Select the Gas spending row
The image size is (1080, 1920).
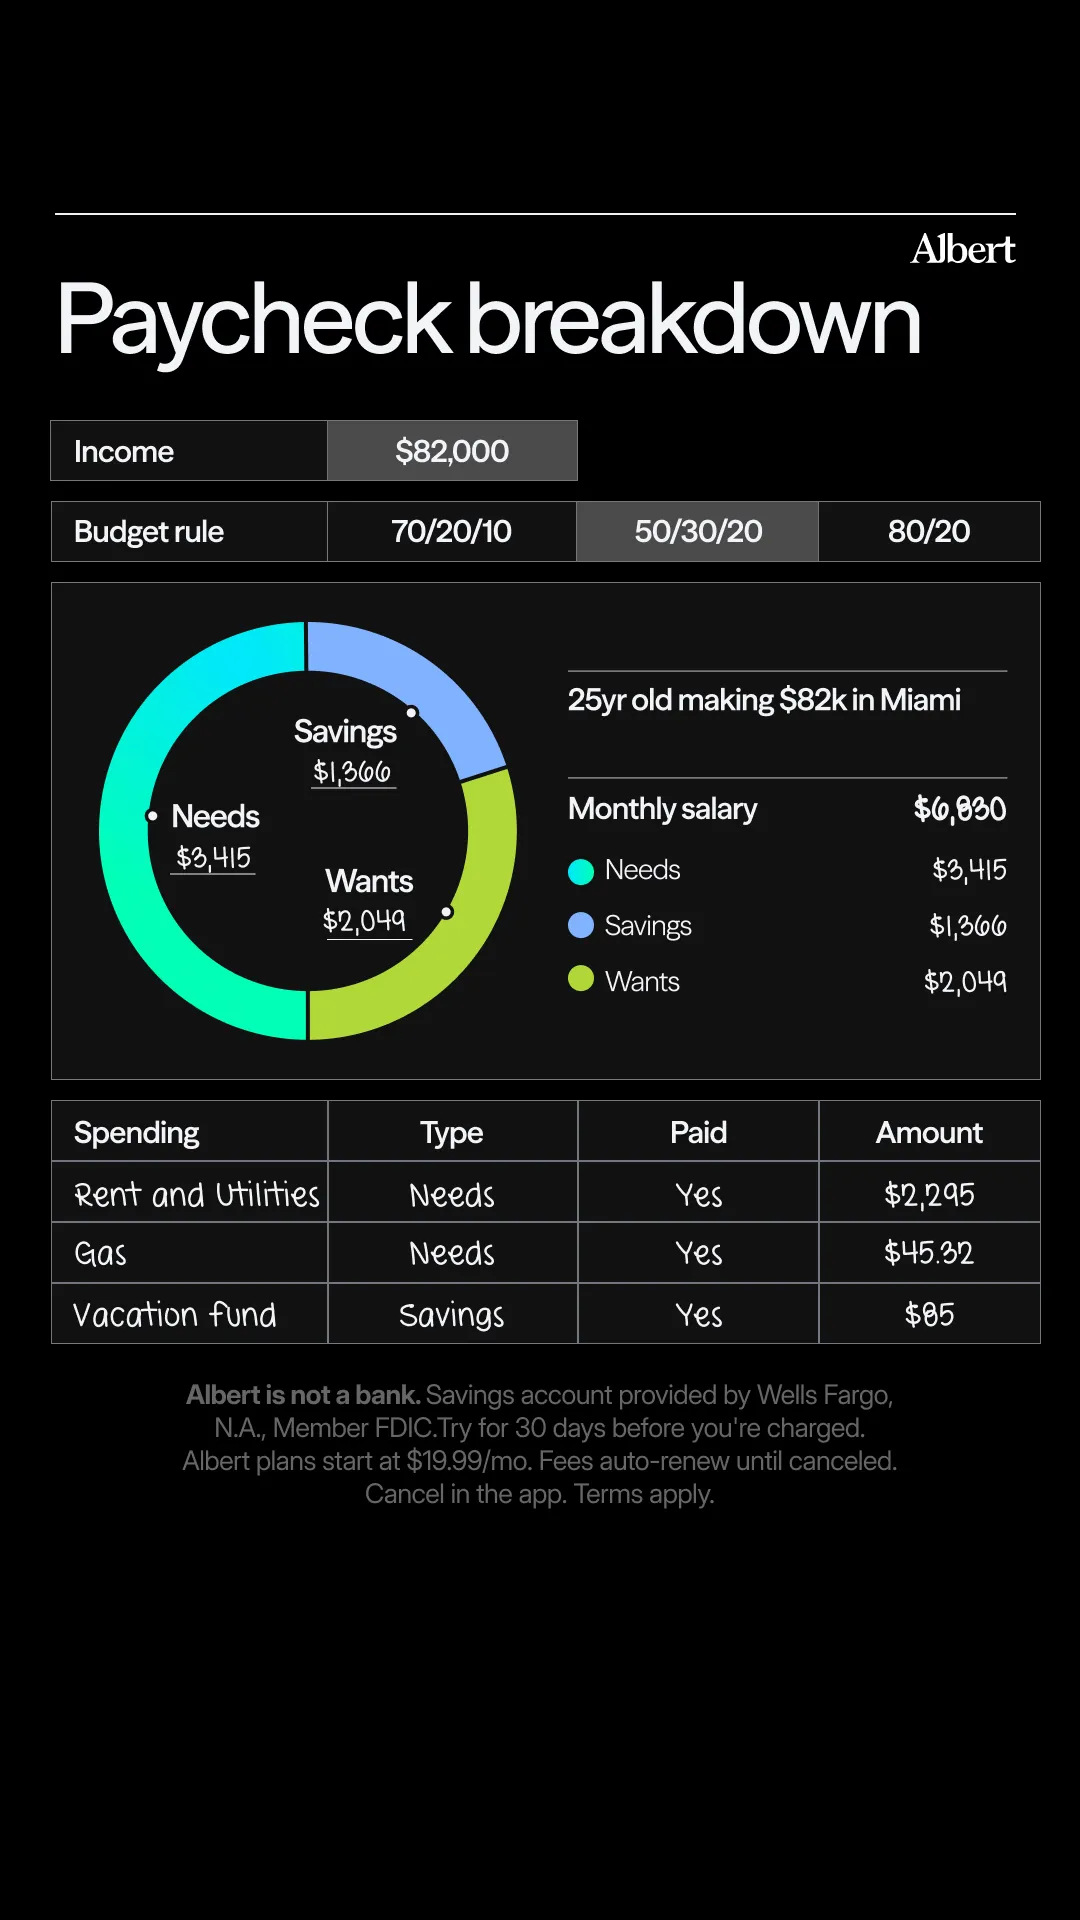coord(546,1253)
